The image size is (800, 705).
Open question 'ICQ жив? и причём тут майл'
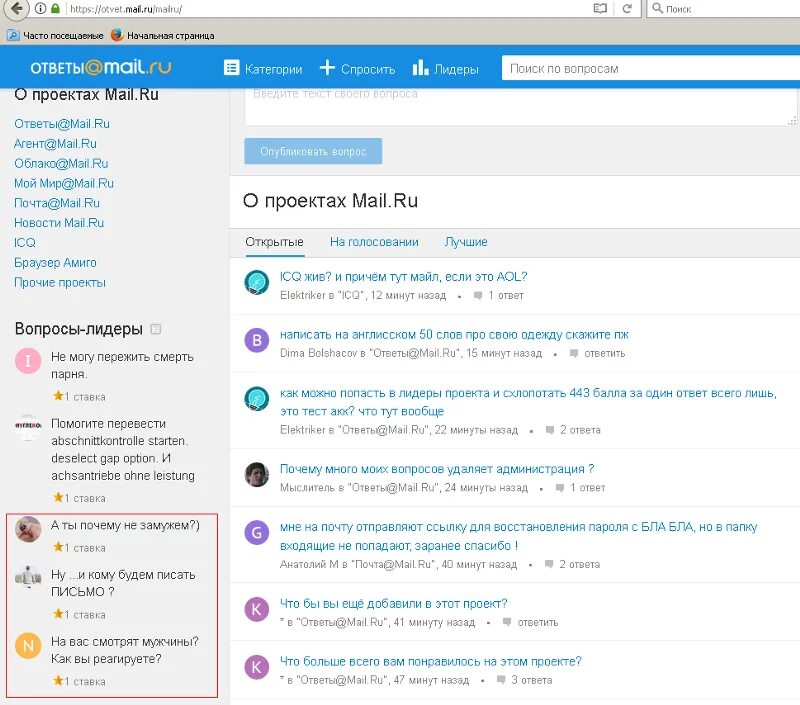click(403, 276)
